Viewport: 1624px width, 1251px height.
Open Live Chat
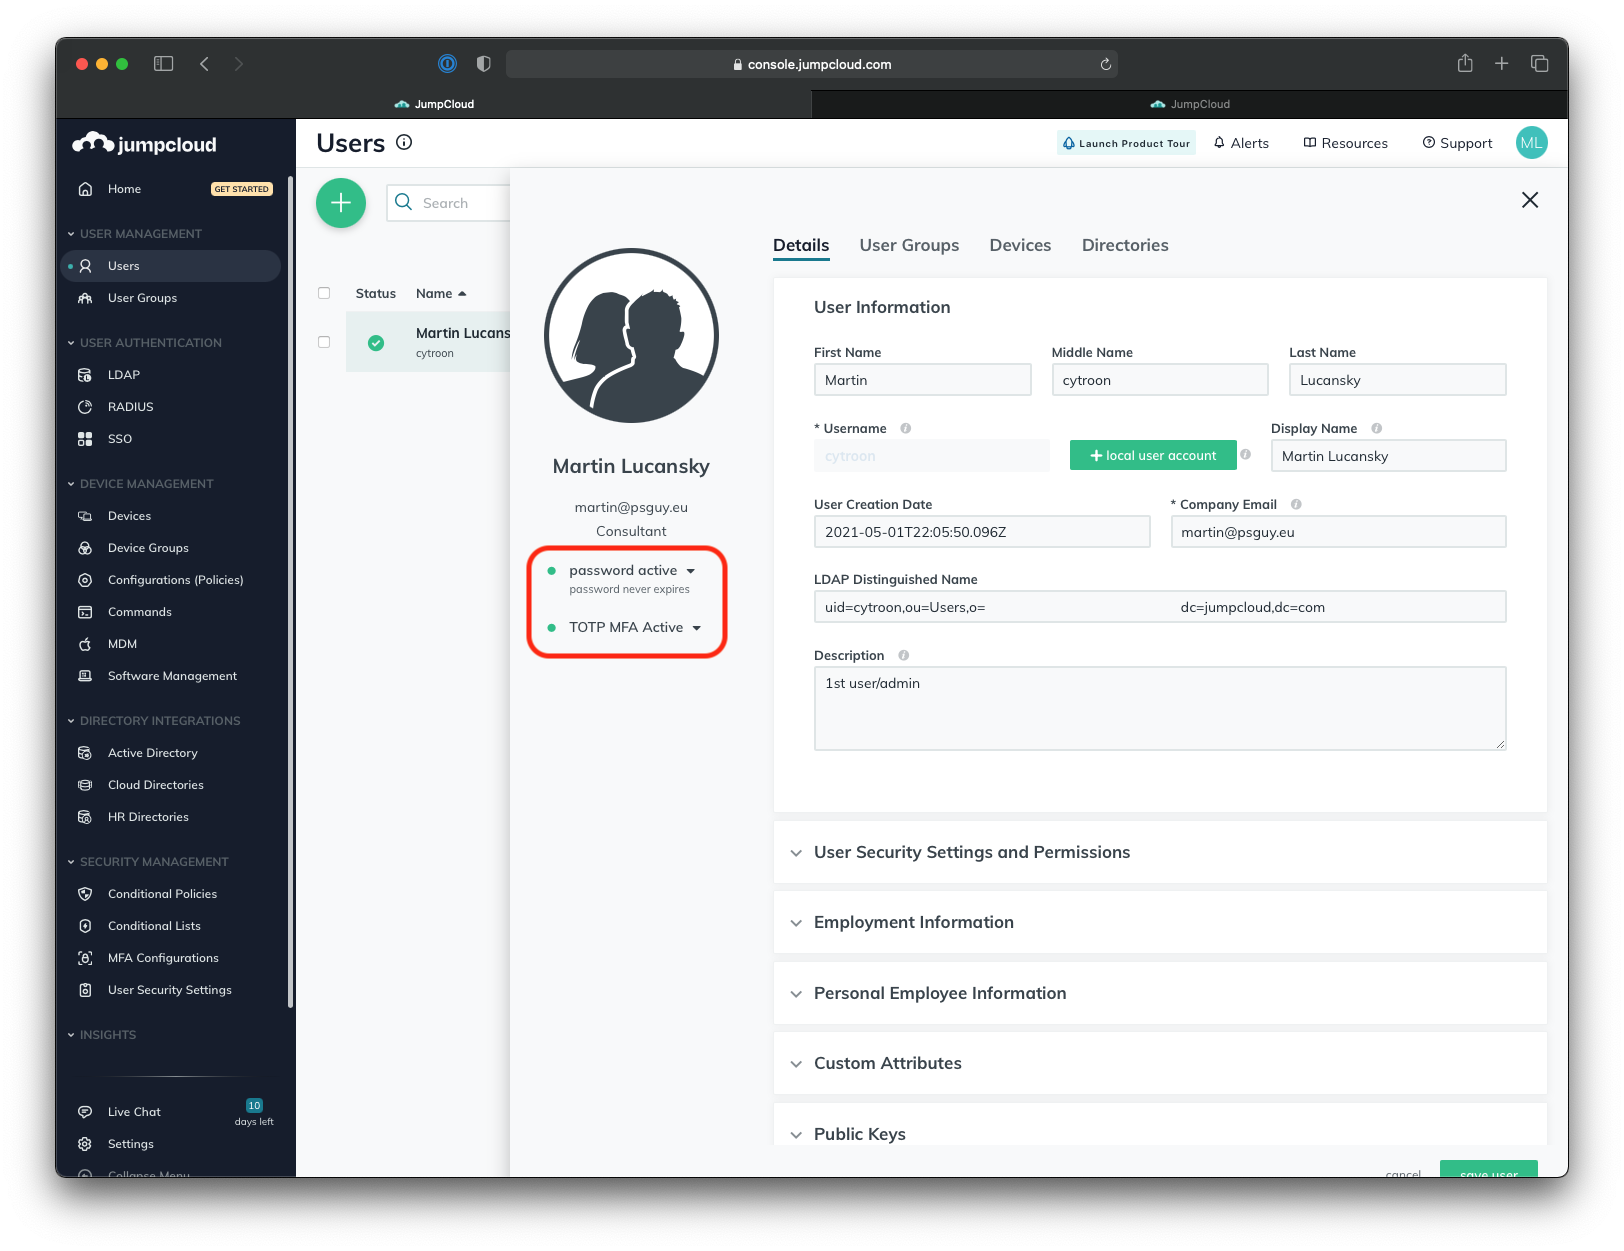click(x=134, y=1112)
